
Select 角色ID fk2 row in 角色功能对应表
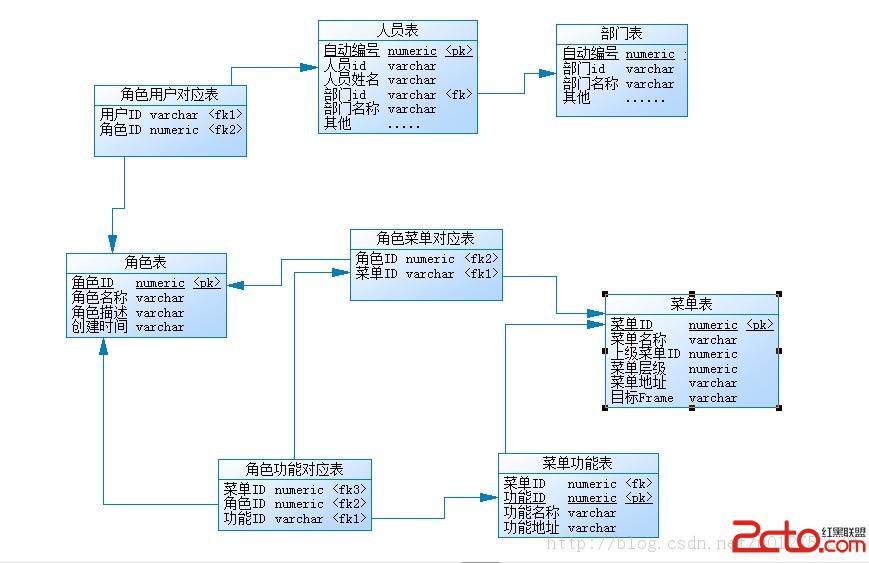coord(295,504)
